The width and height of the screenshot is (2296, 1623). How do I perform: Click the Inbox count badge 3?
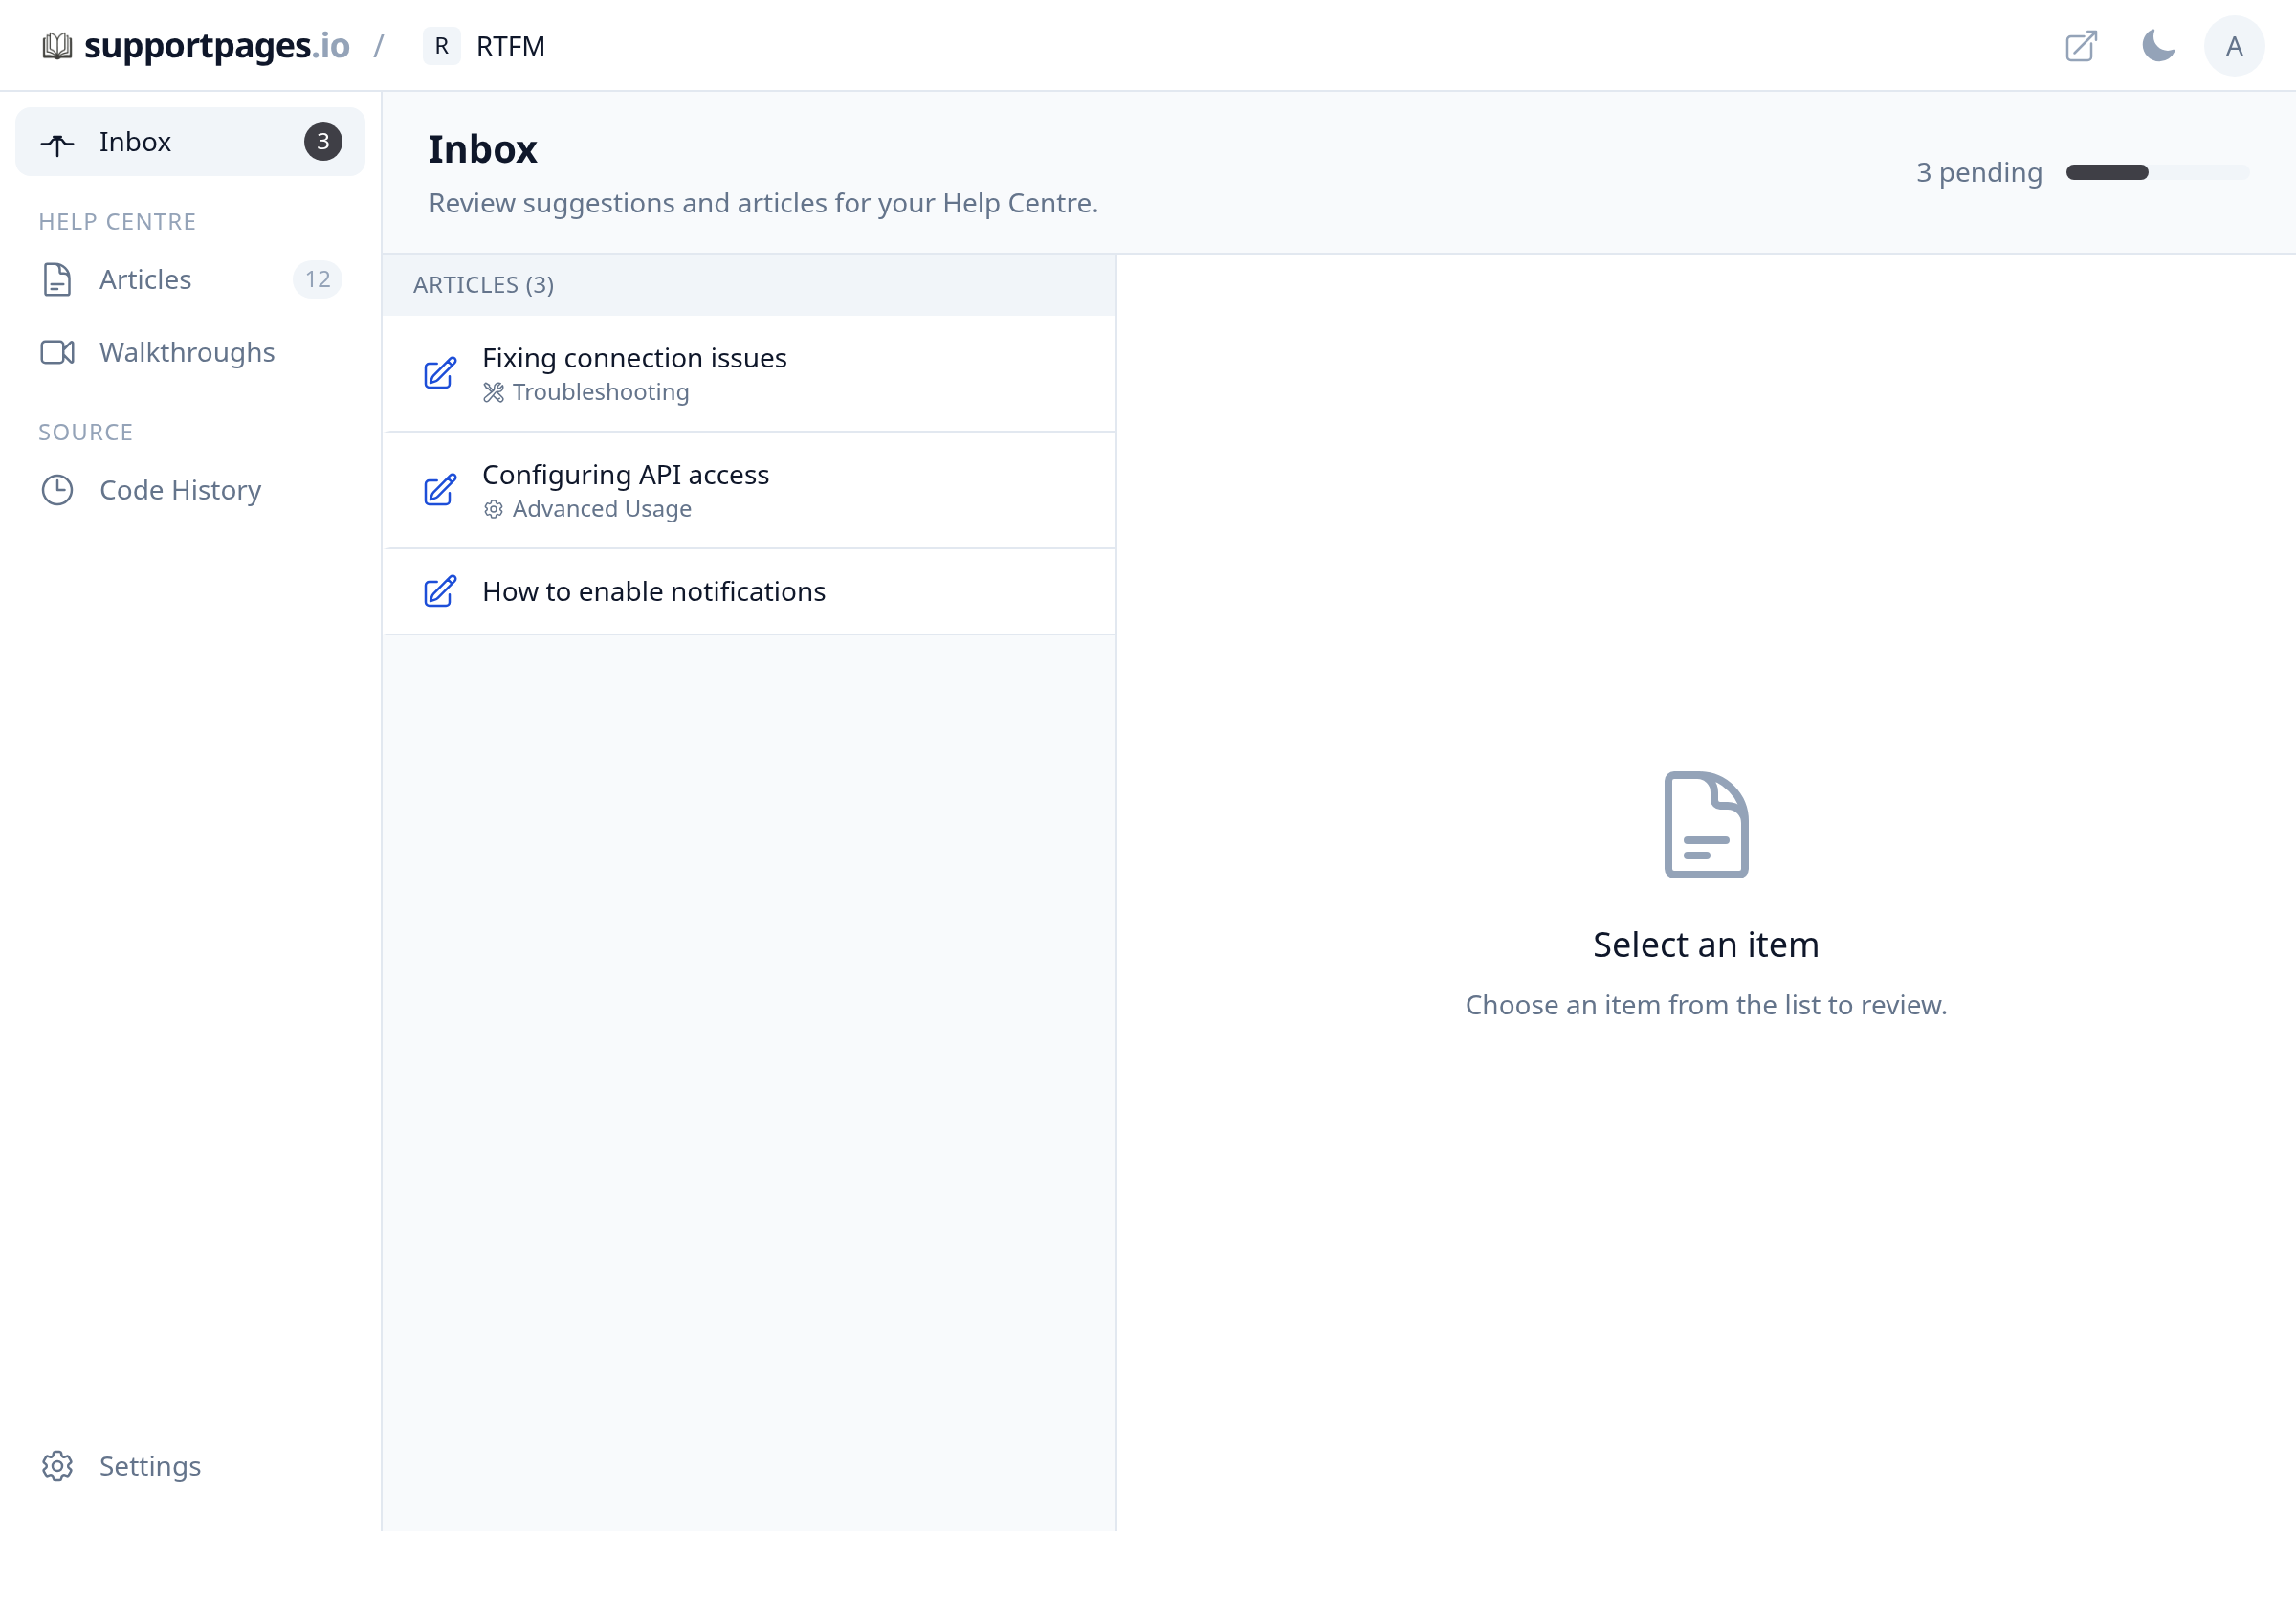coord(323,142)
